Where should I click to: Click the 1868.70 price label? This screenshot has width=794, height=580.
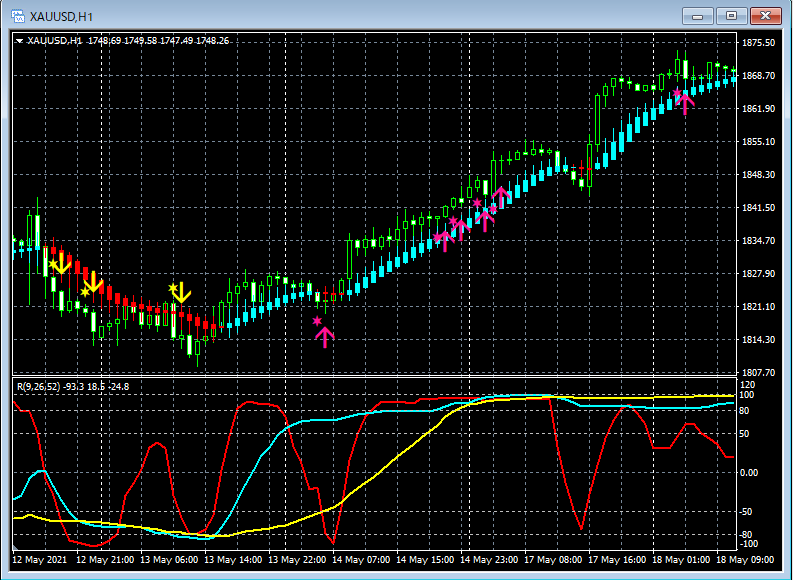(758, 76)
